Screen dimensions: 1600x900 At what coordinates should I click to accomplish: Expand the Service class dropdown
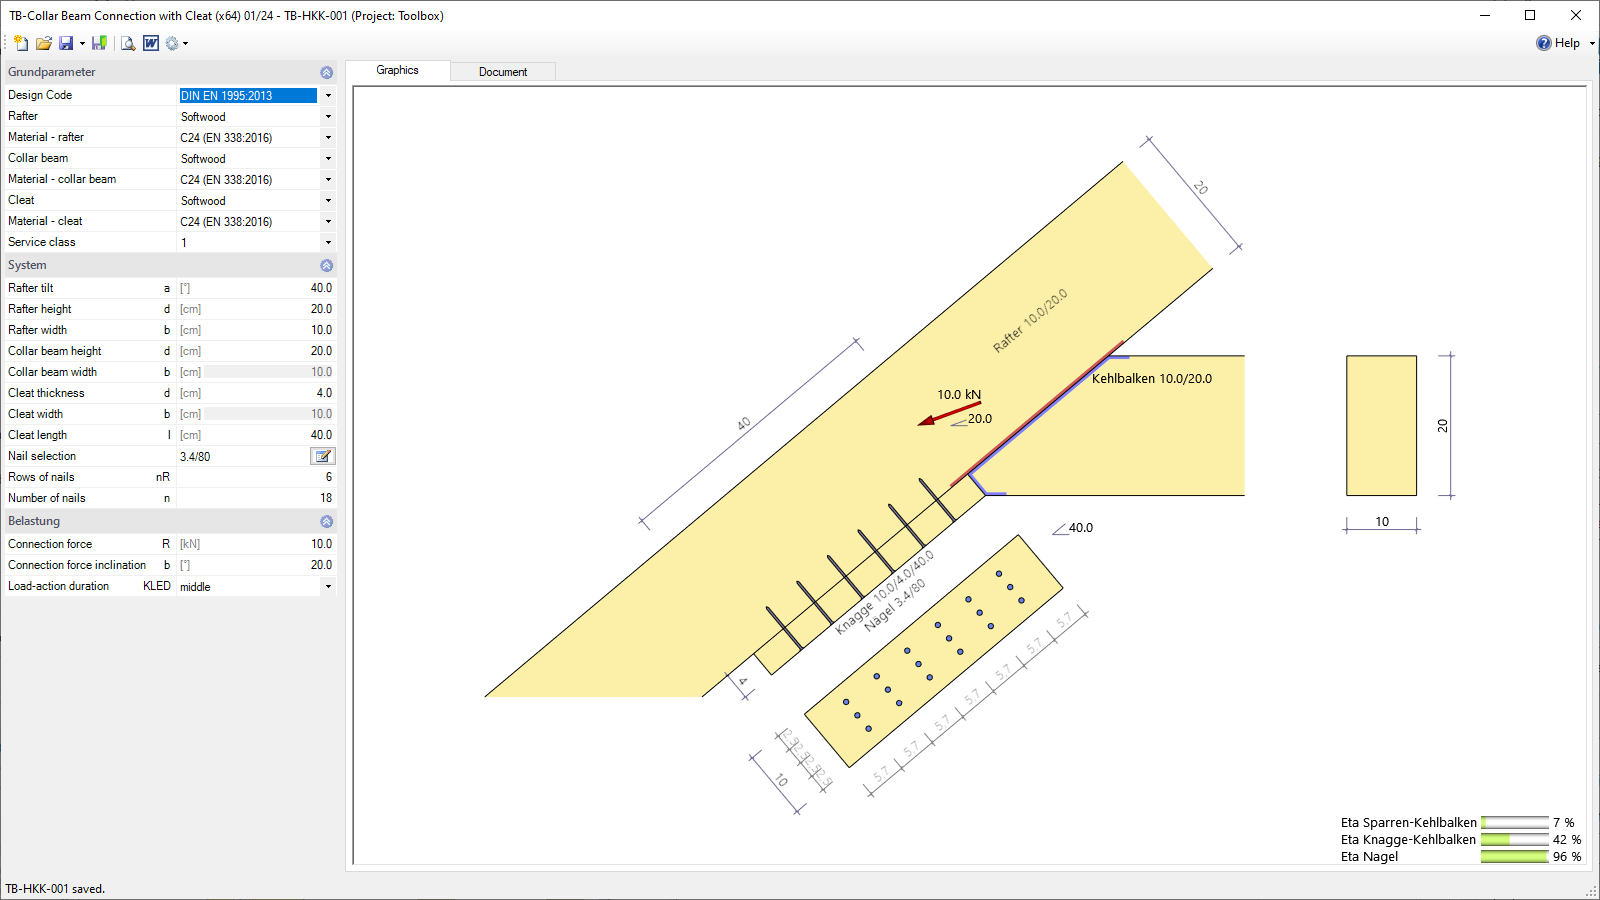coord(328,243)
